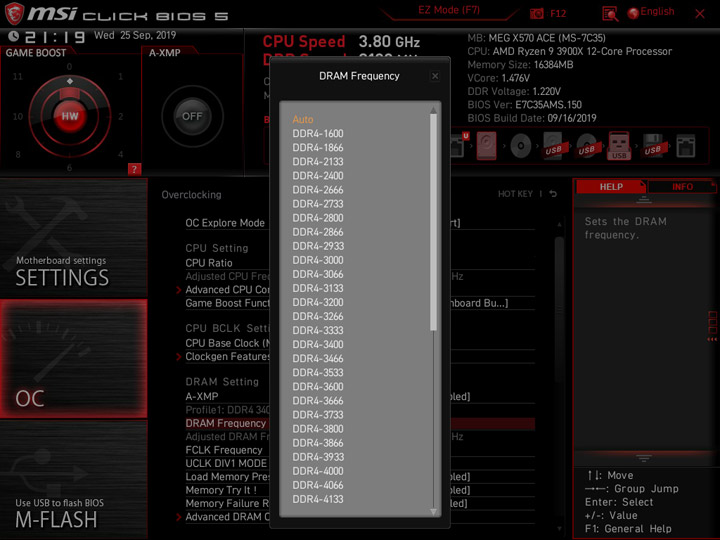This screenshot has height=540, width=720.
Task: Toggle the GAME BOOST HW knob
Action: pyautogui.click(x=70, y=116)
